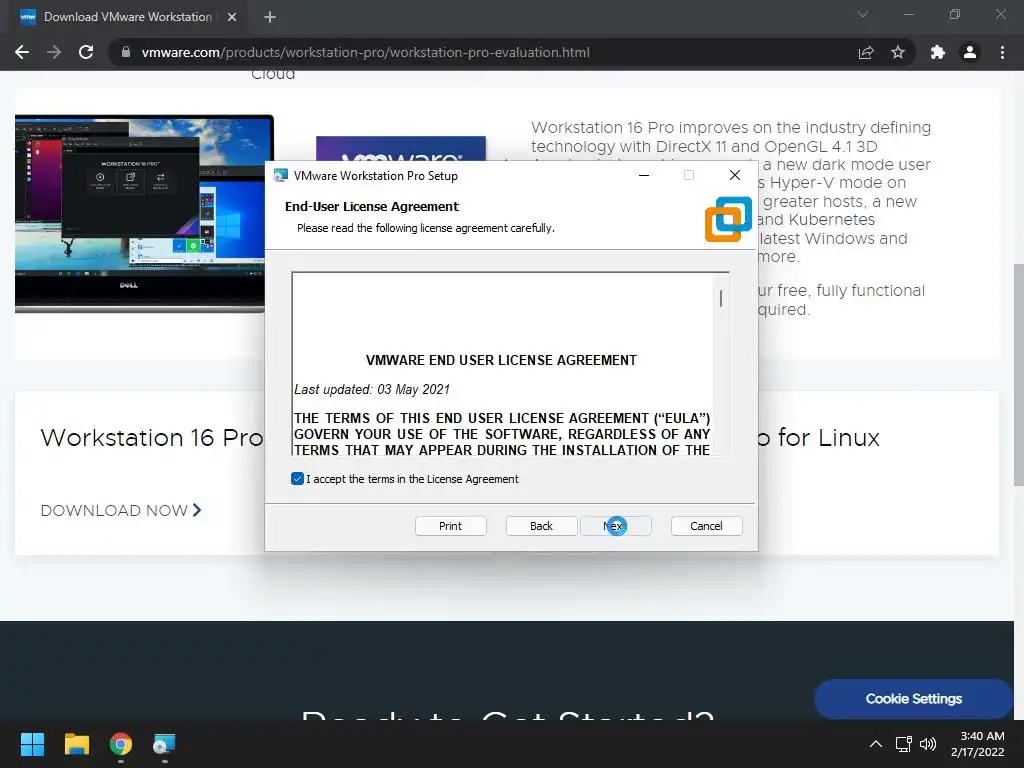The image size is (1024, 768).
Task: Open the Windows Start menu
Action: (x=32, y=744)
